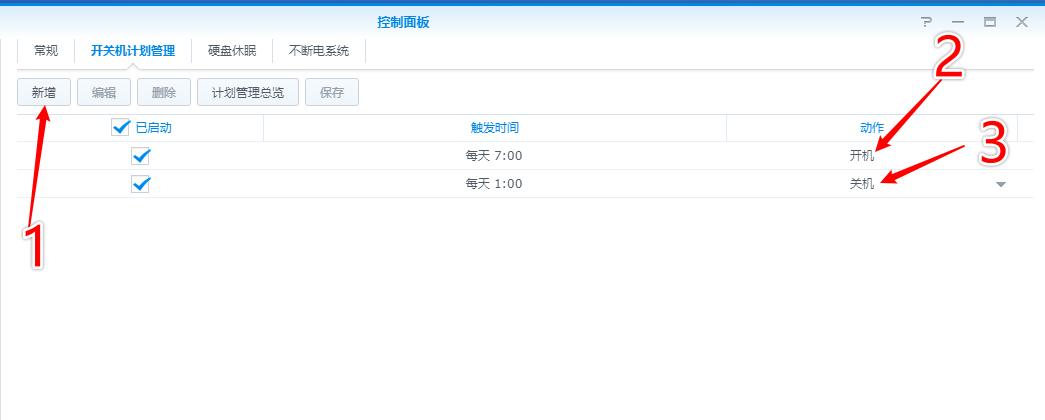The width and height of the screenshot is (1045, 420).
Task: Disable the 每天 1:00 schedule checkbox
Action: 141,184
